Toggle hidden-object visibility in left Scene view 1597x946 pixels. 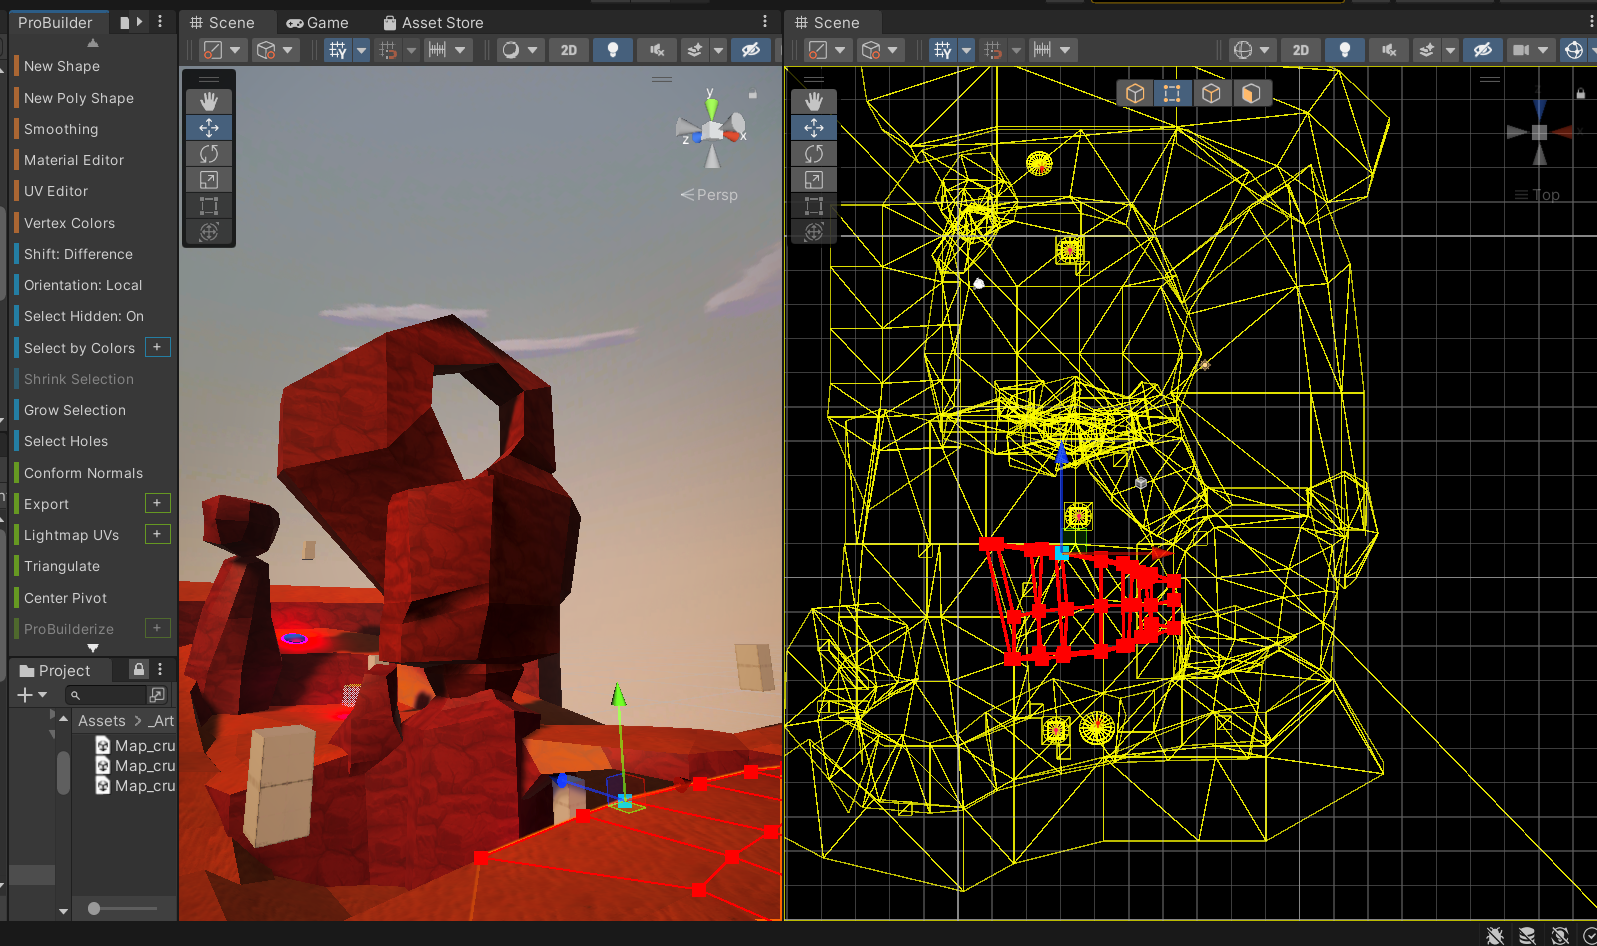coord(751,50)
